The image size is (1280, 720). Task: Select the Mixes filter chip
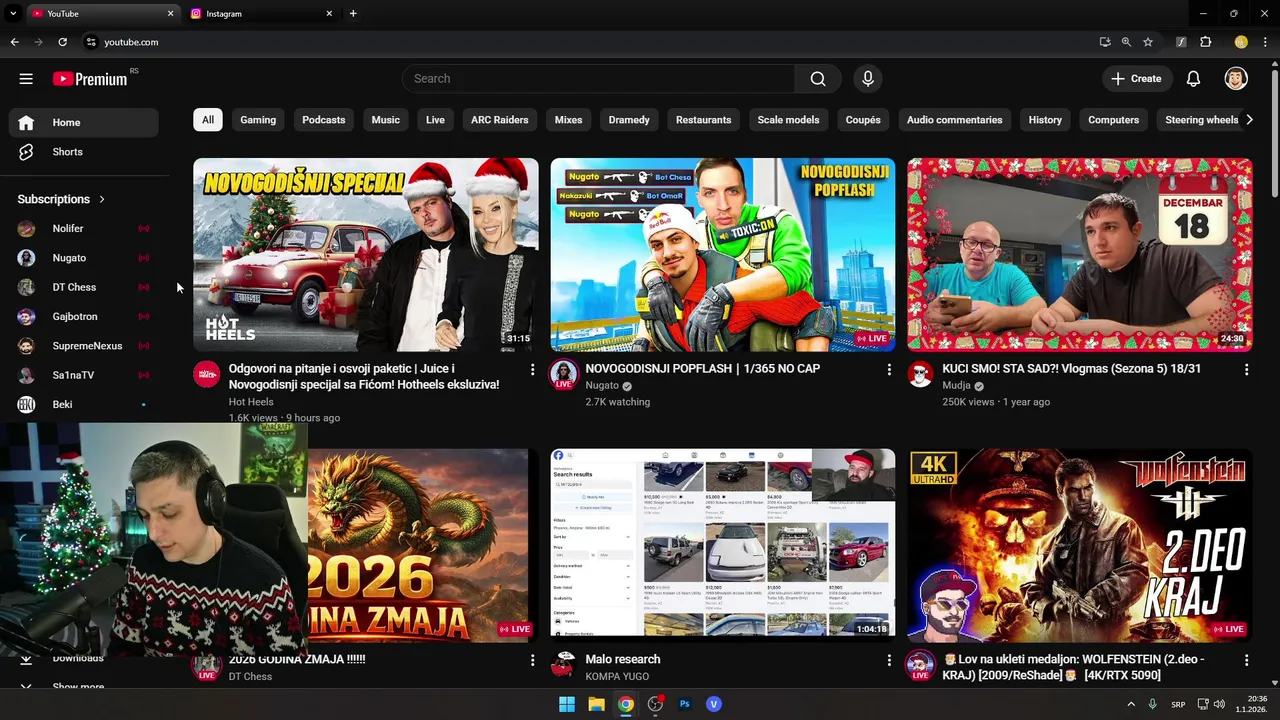point(569,120)
